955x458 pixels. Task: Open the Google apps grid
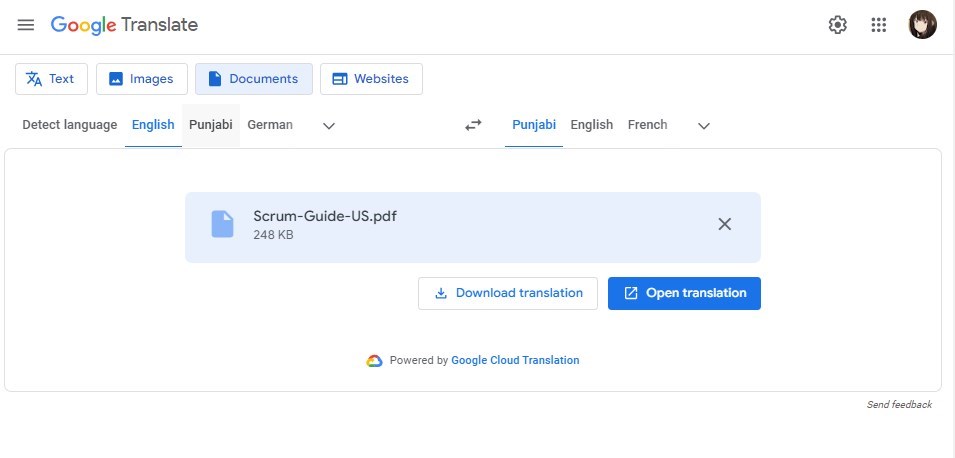(878, 25)
